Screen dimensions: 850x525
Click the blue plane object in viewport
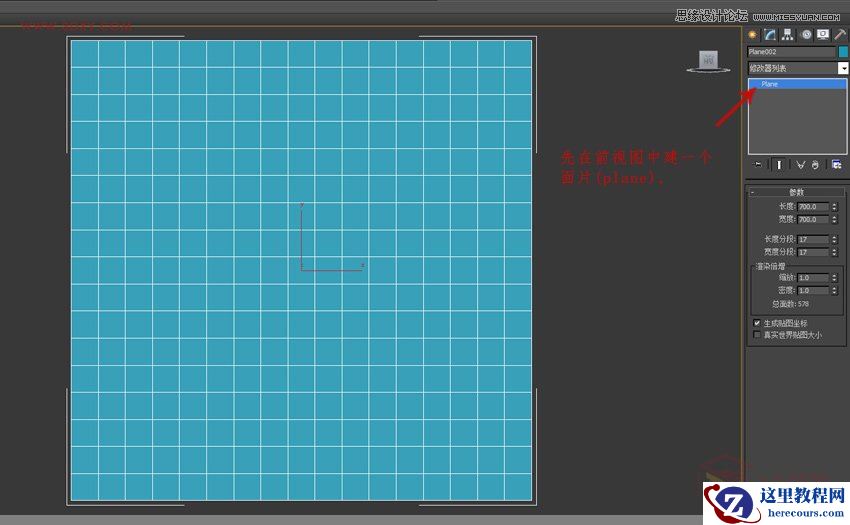301,271
